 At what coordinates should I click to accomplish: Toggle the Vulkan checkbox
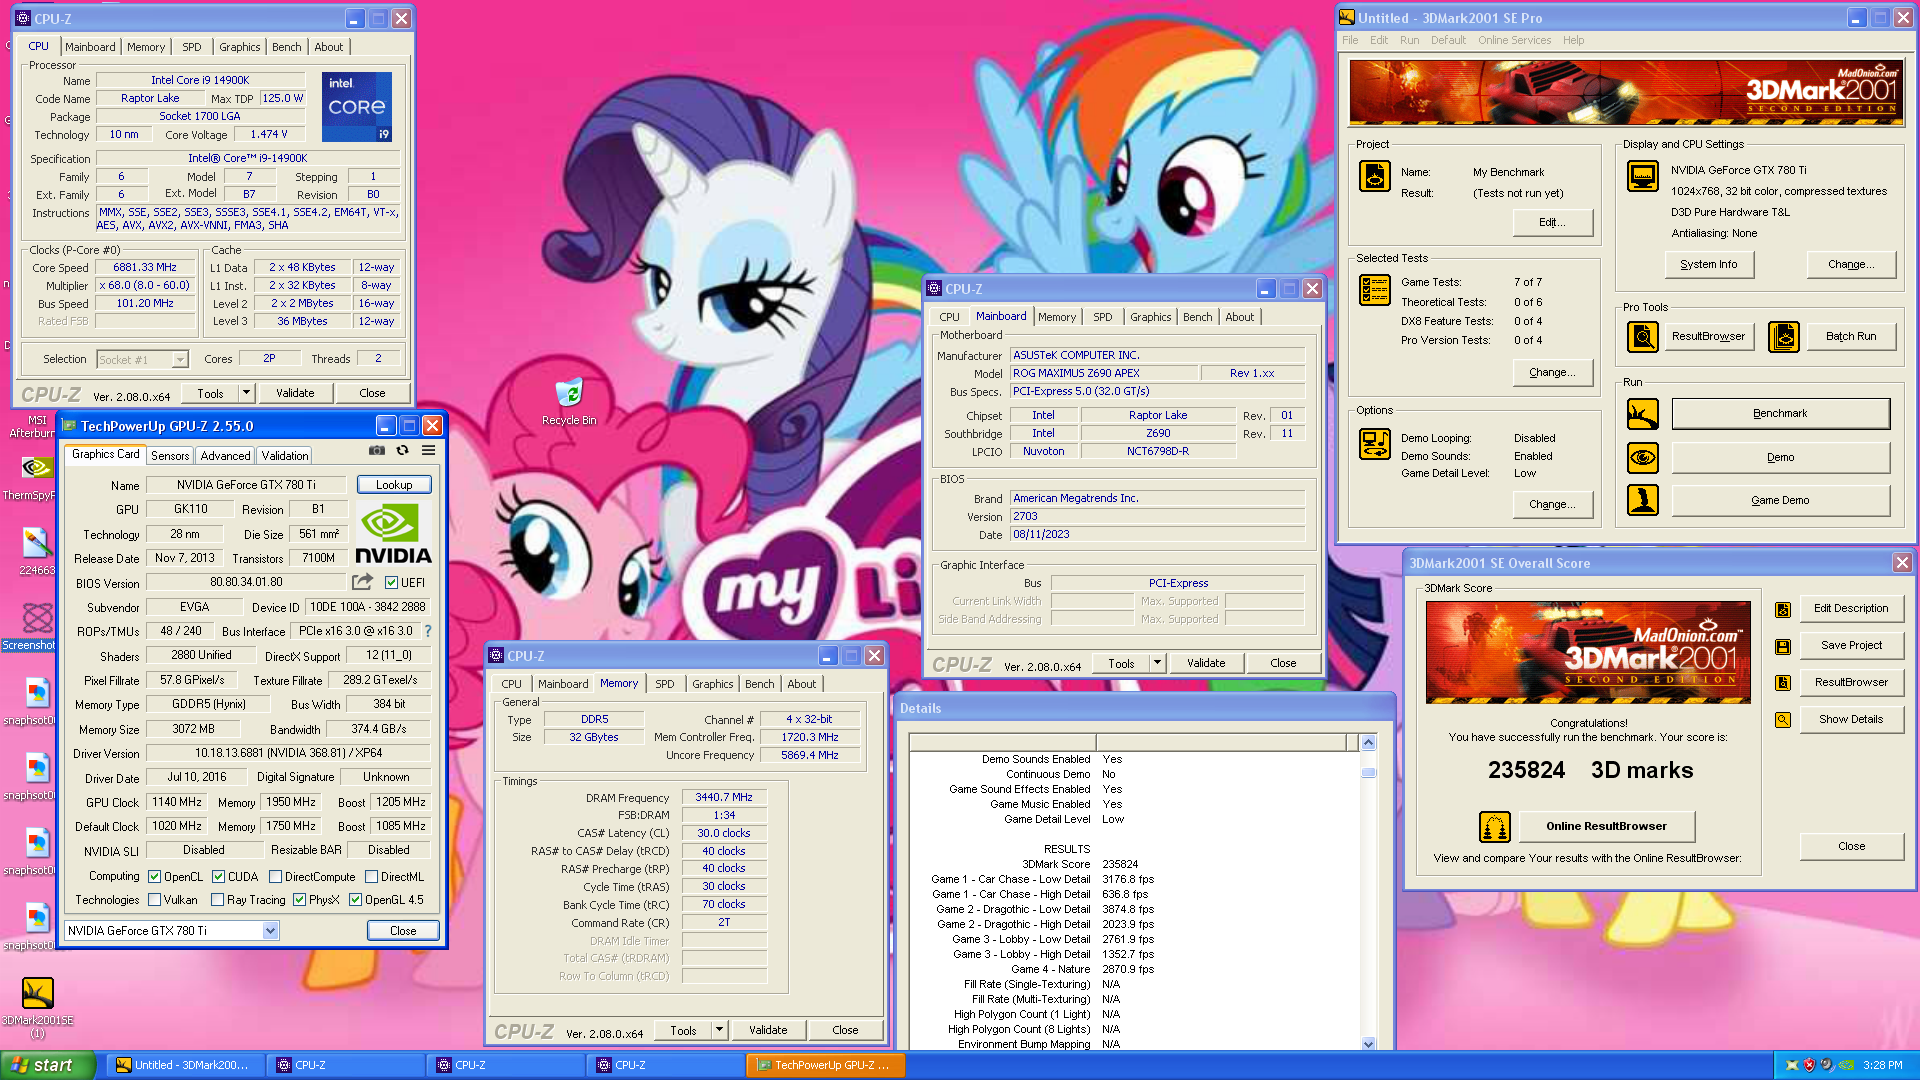tap(155, 900)
